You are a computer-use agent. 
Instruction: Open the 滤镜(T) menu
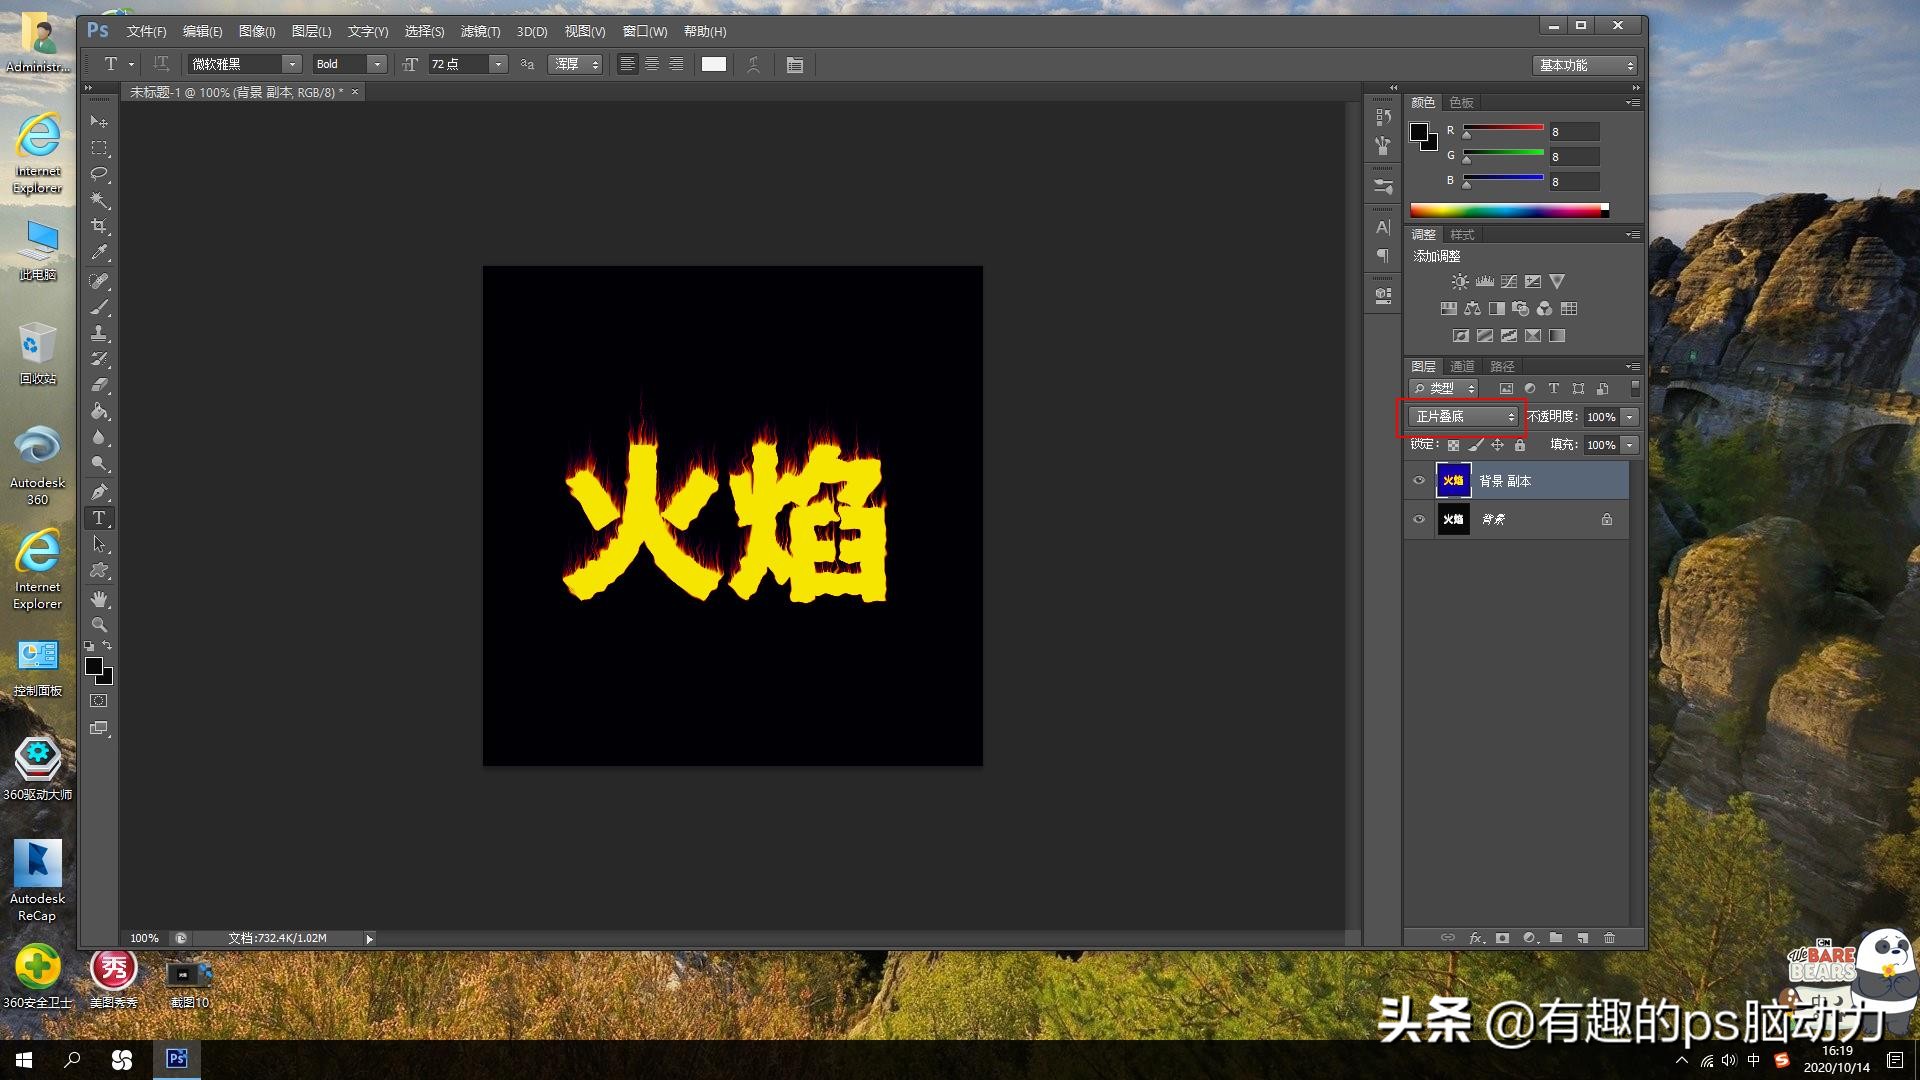coord(480,32)
